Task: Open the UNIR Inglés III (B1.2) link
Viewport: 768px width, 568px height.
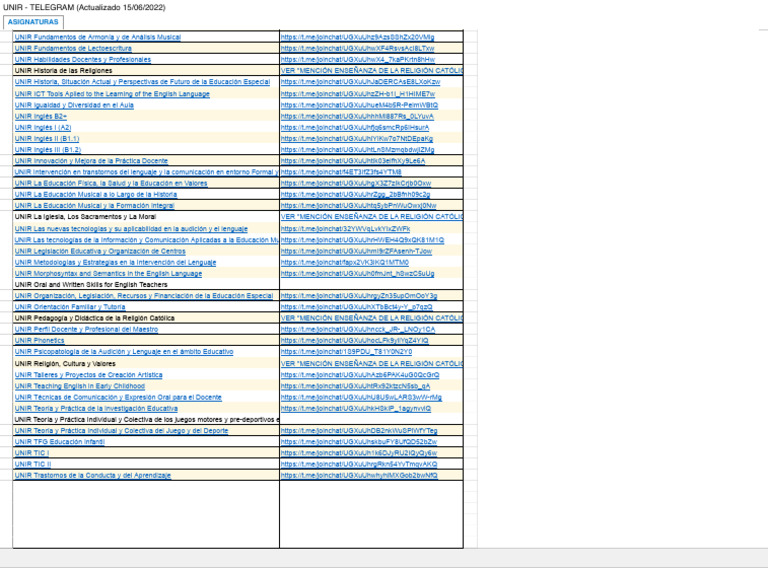Action: (x=48, y=150)
